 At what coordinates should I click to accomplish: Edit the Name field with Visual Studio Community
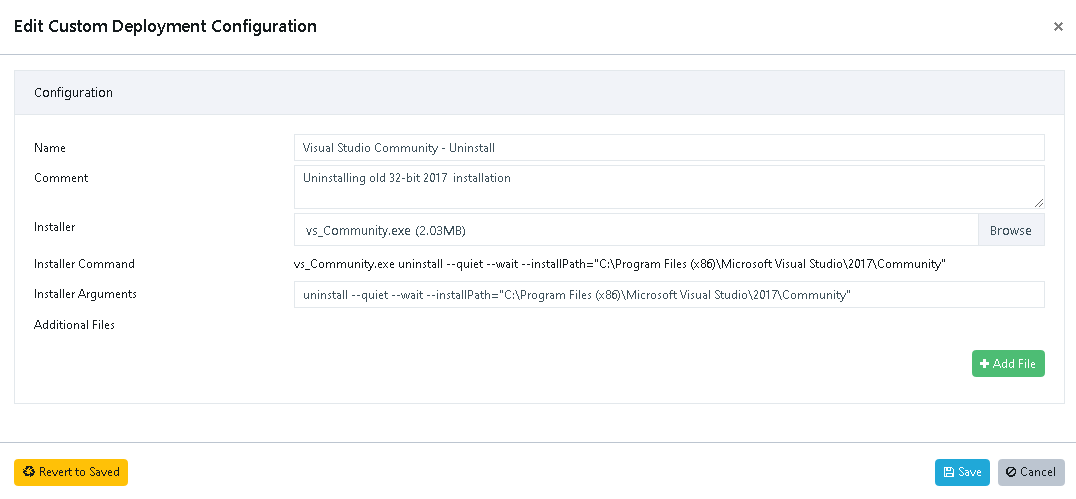point(669,148)
